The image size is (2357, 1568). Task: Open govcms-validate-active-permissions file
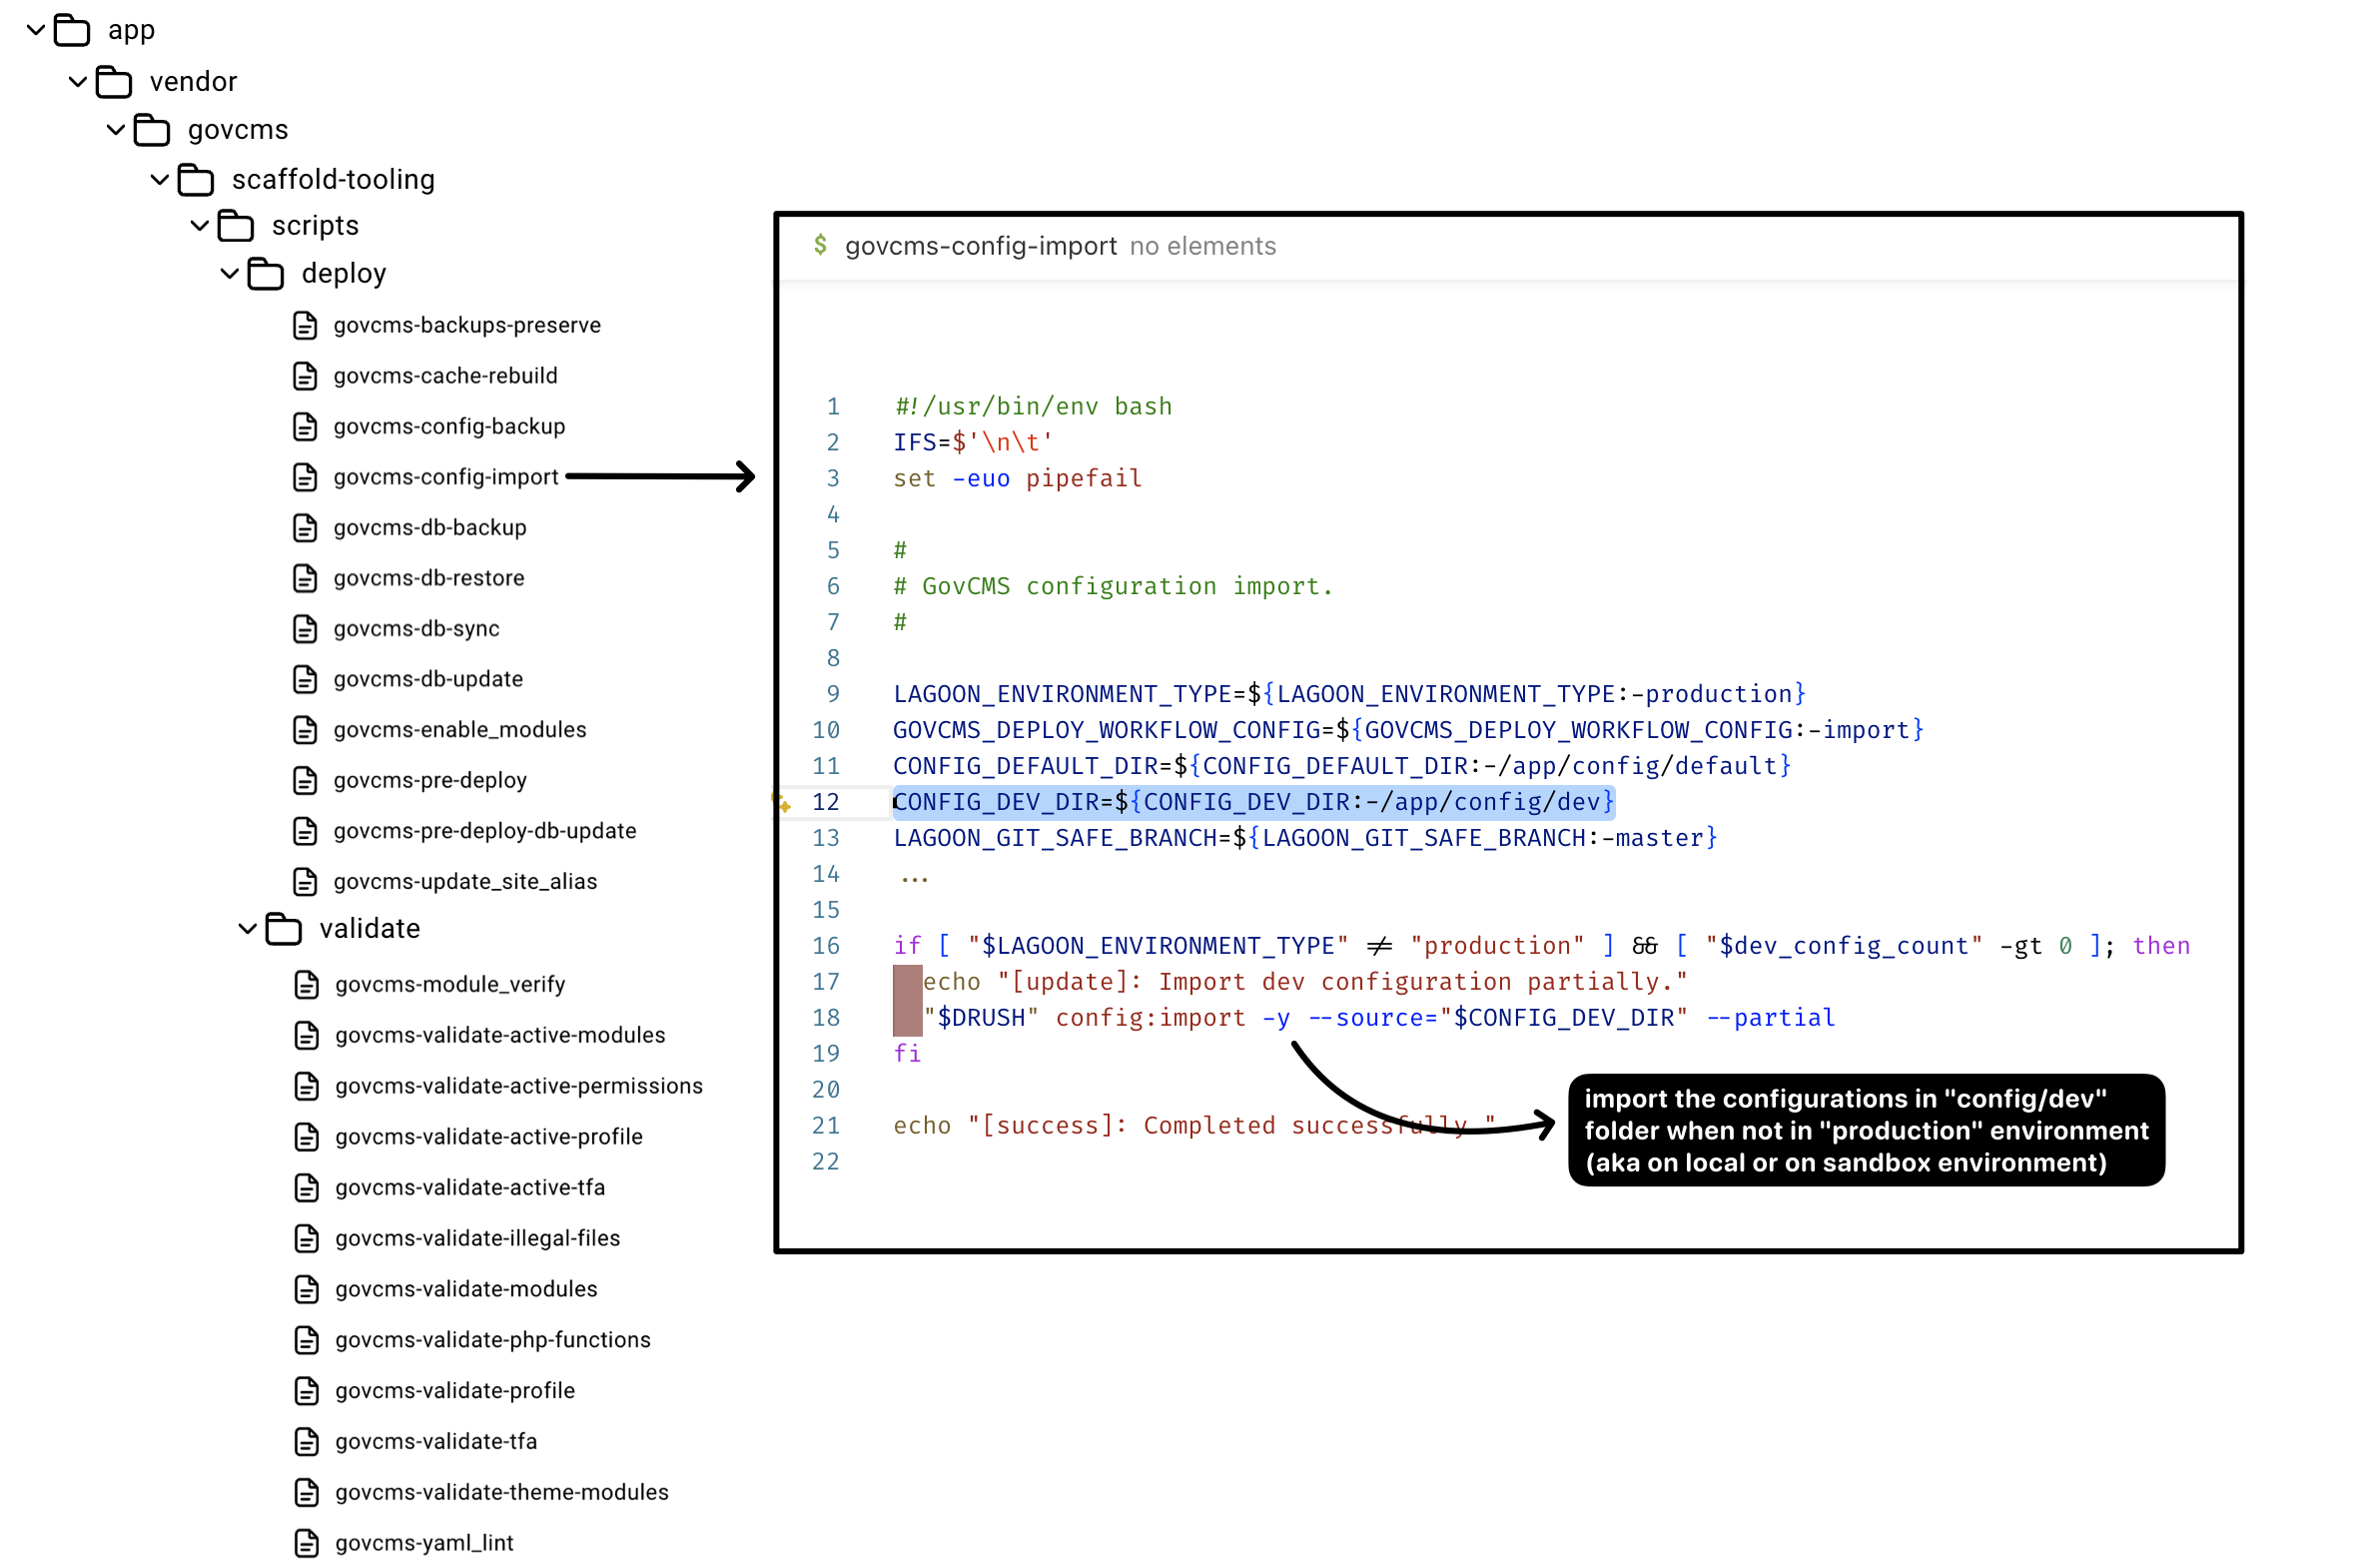click(x=518, y=1086)
